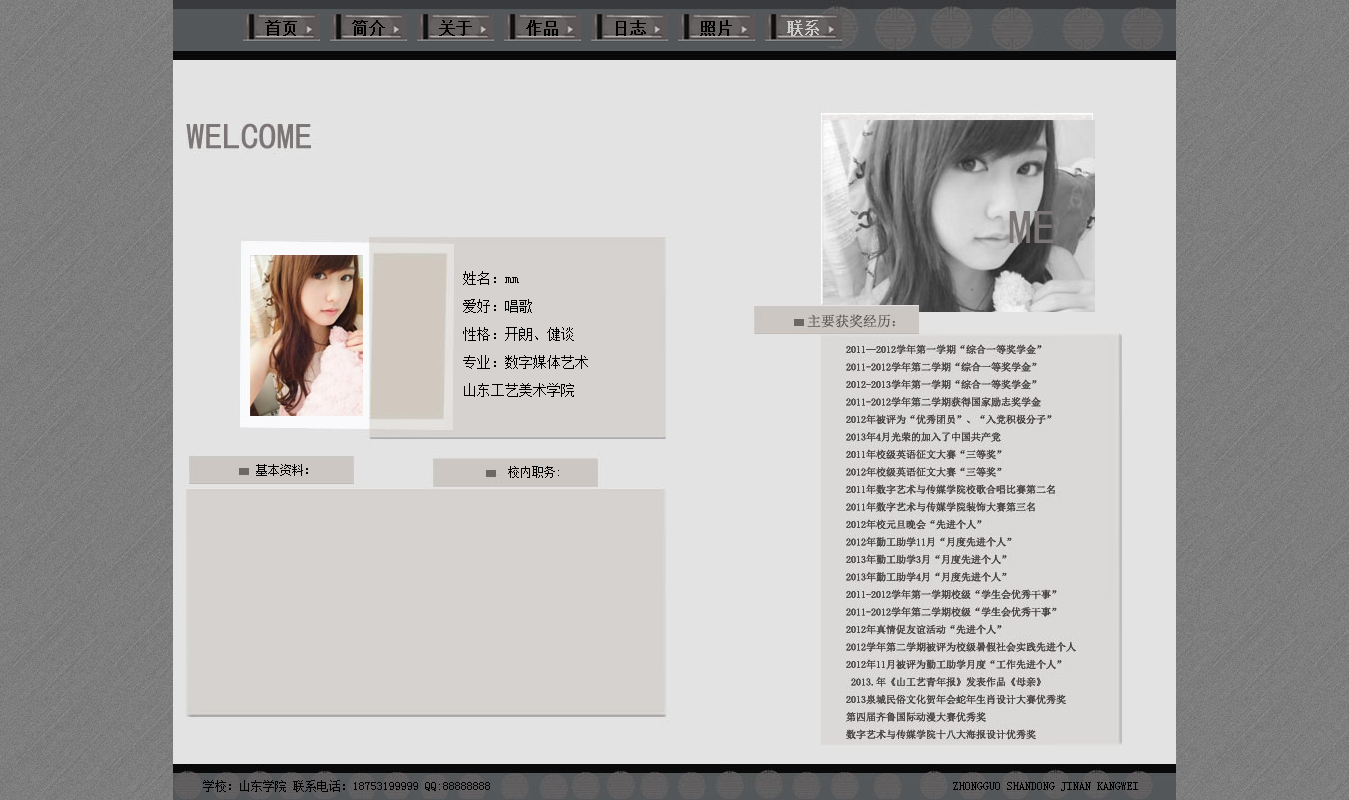This screenshot has height=800, width=1349.
Task: Select the award entry 第四届齐鲁国际动漫大赛优秀奖
Action: 915,717
